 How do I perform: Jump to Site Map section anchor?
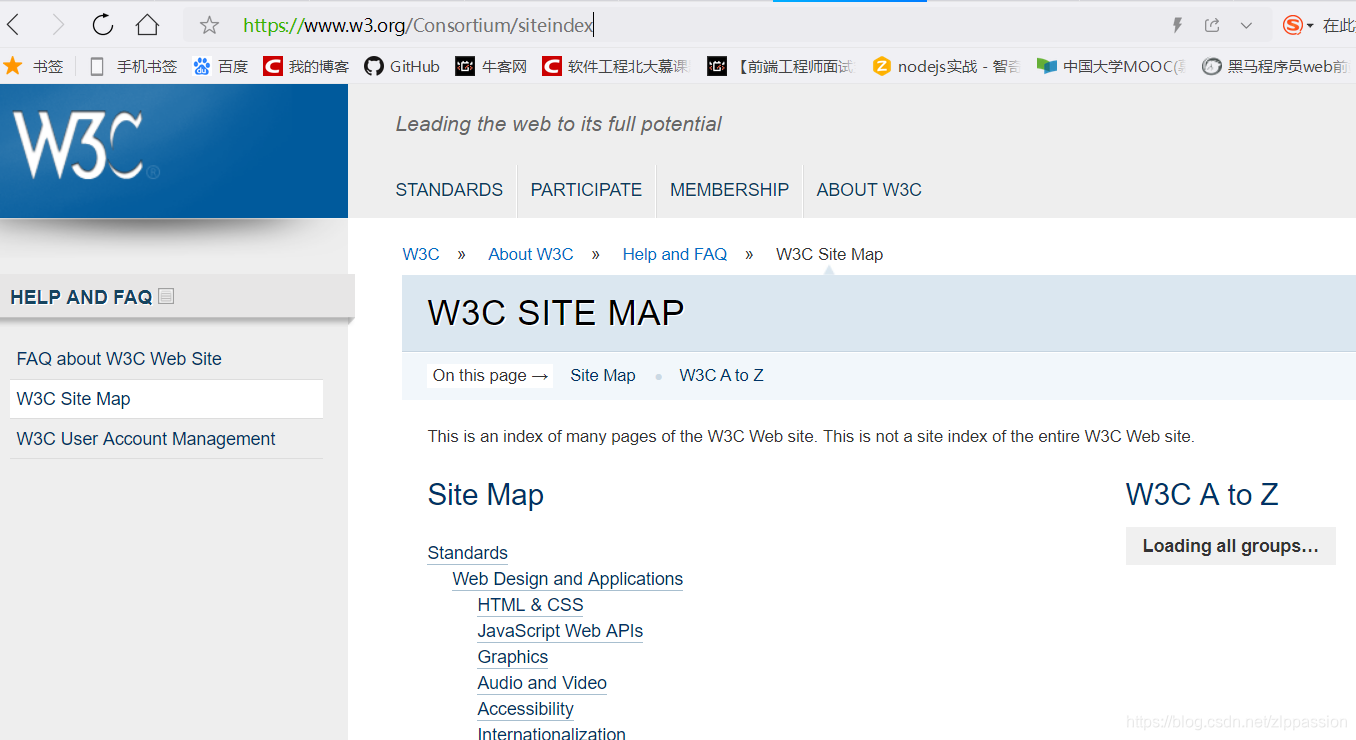click(603, 376)
